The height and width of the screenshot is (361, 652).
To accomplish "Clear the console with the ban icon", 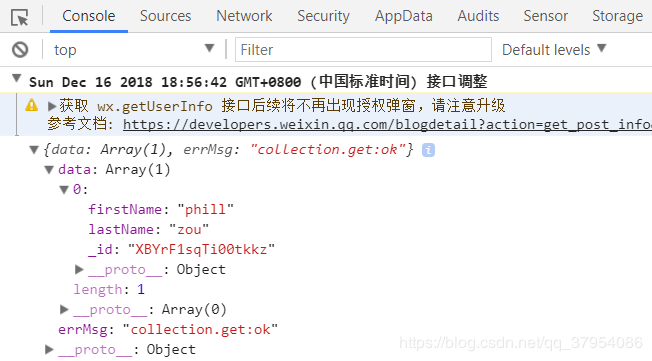I will [20, 50].
